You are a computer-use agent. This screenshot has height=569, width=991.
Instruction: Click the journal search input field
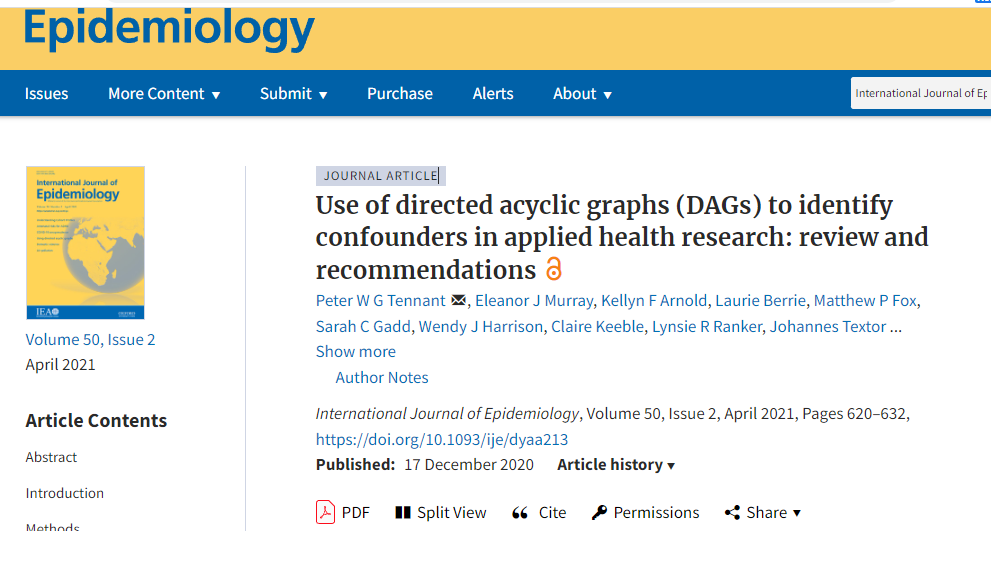pyautogui.click(x=920, y=94)
